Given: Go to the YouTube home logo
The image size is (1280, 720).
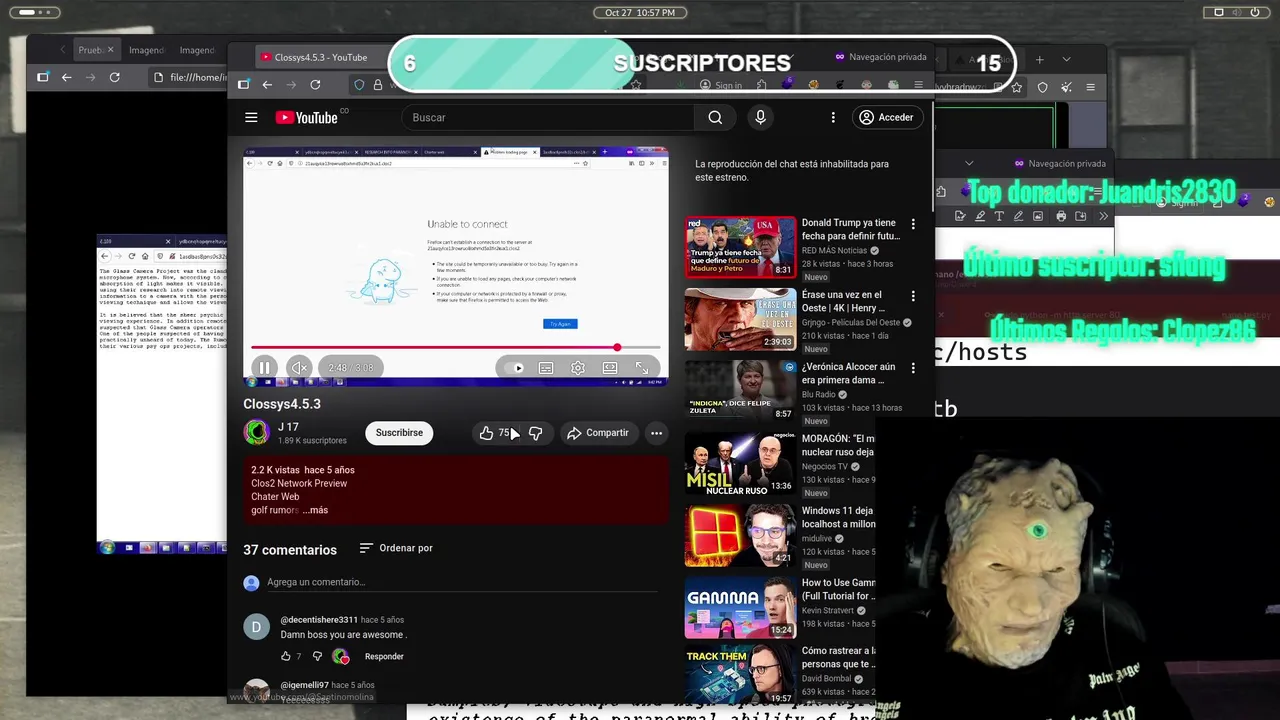Looking at the screenshot, I should point(307,118).
